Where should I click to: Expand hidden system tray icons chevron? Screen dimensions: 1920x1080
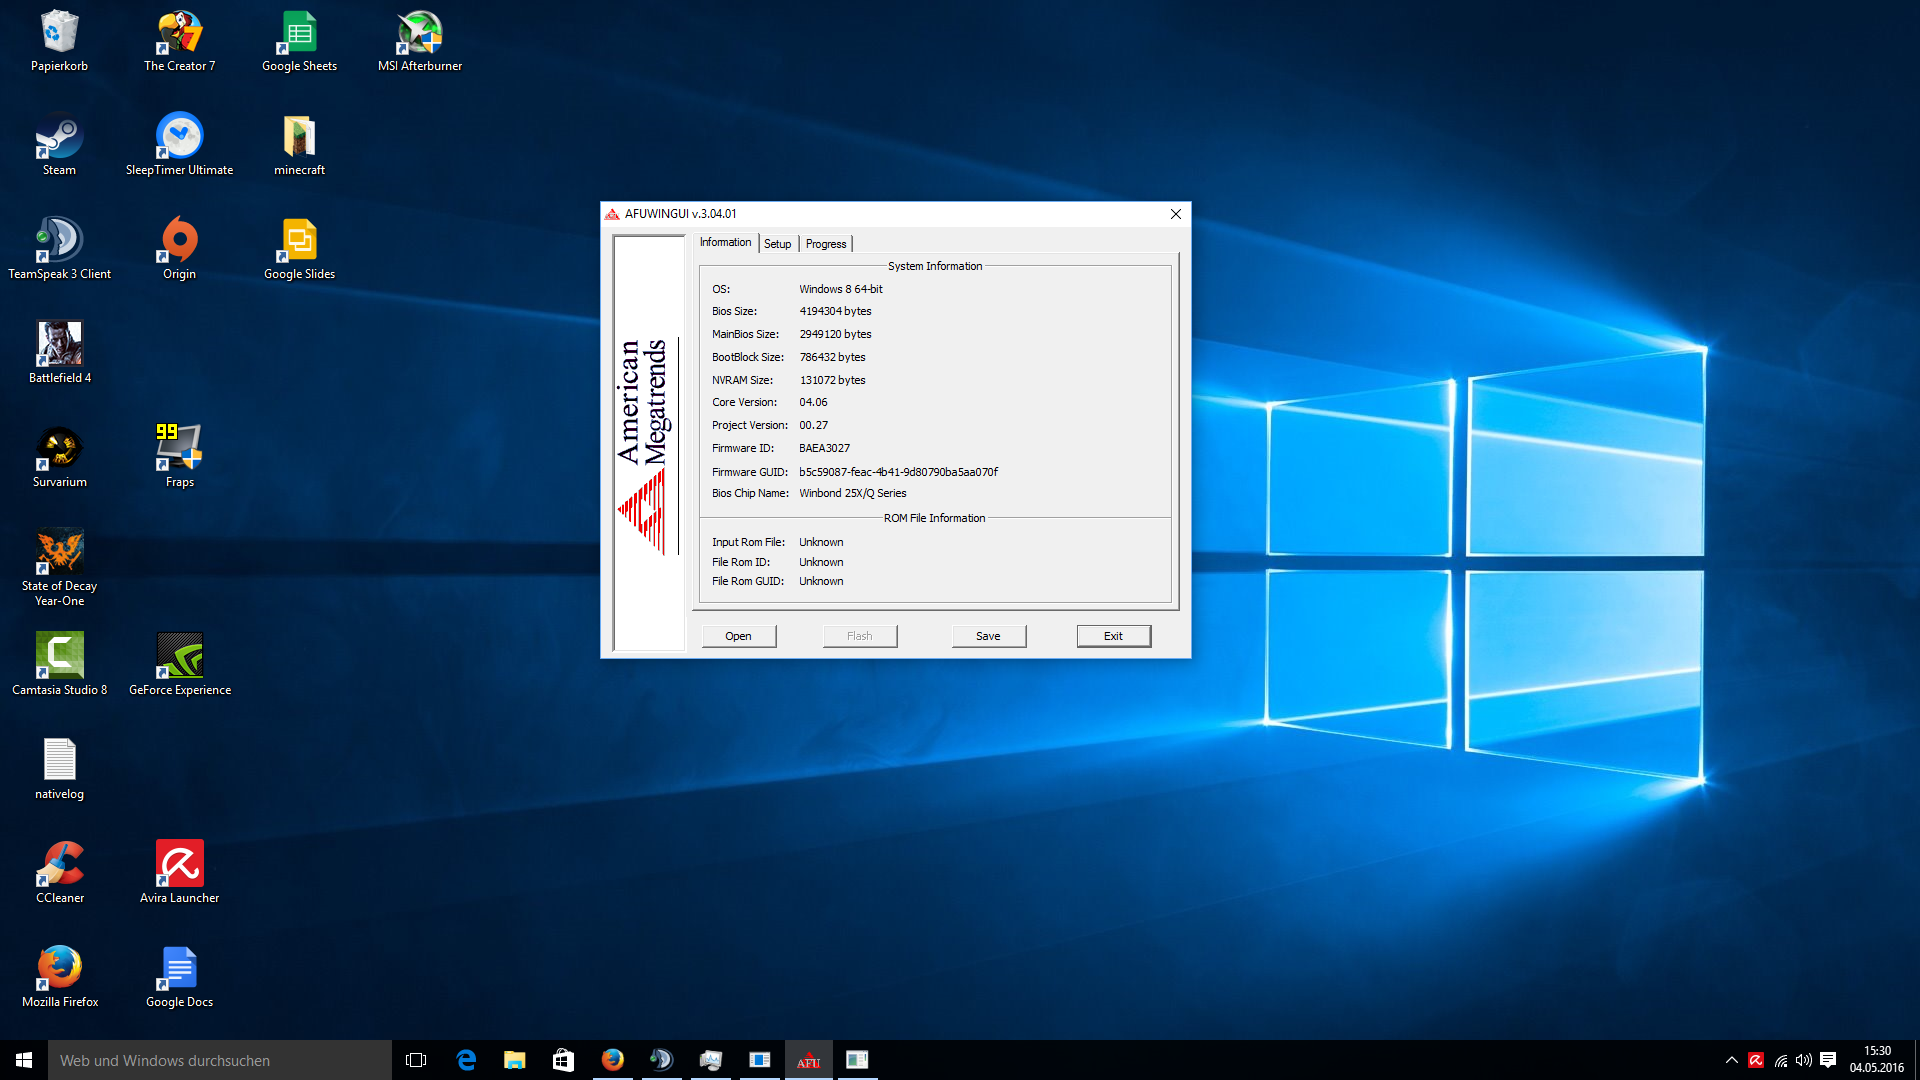1732,1060
